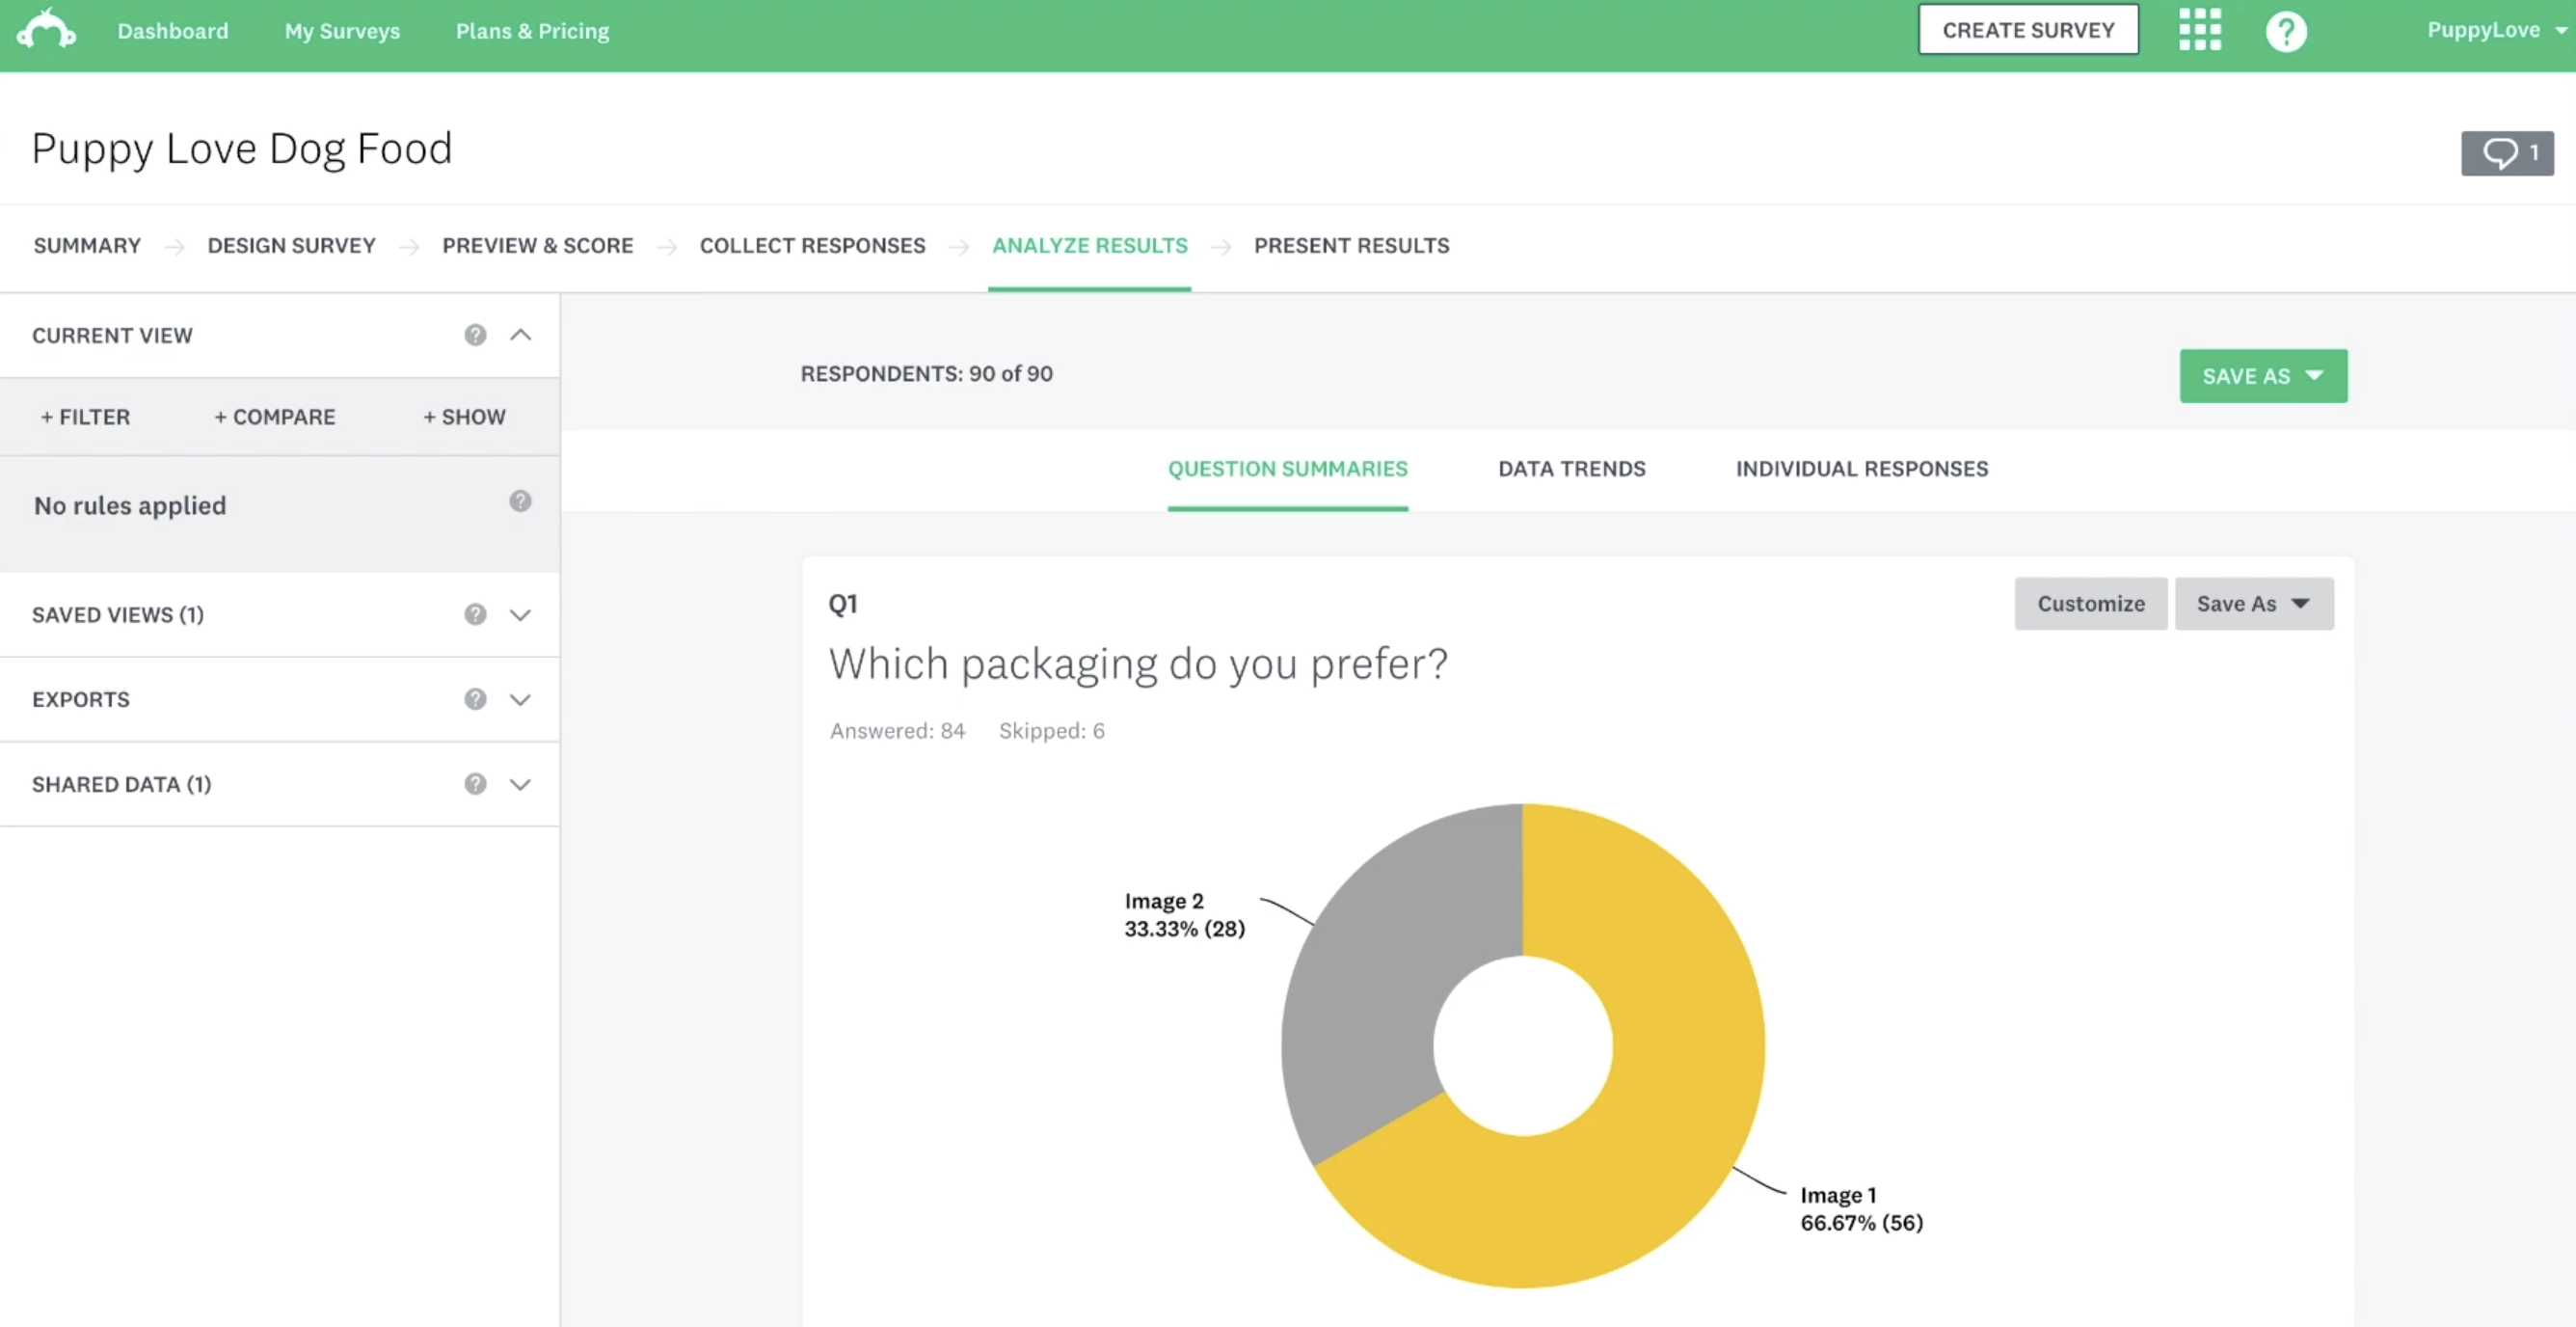The width and height of the screenshot is (2576, 1327).
Task: Expand the Exports section chevron
Action: coord(520,700)
